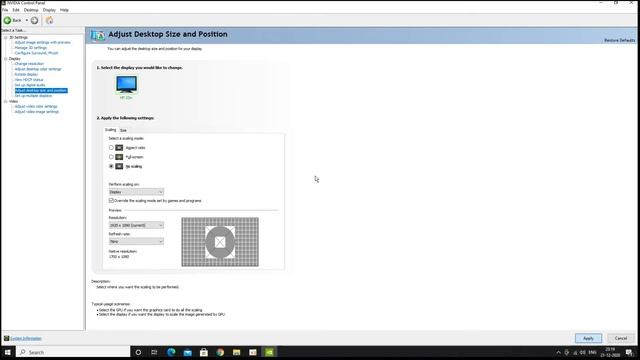Open Adjust video image settings
The height and width of the screenshot is (360, 640).
tap(37, 112)
